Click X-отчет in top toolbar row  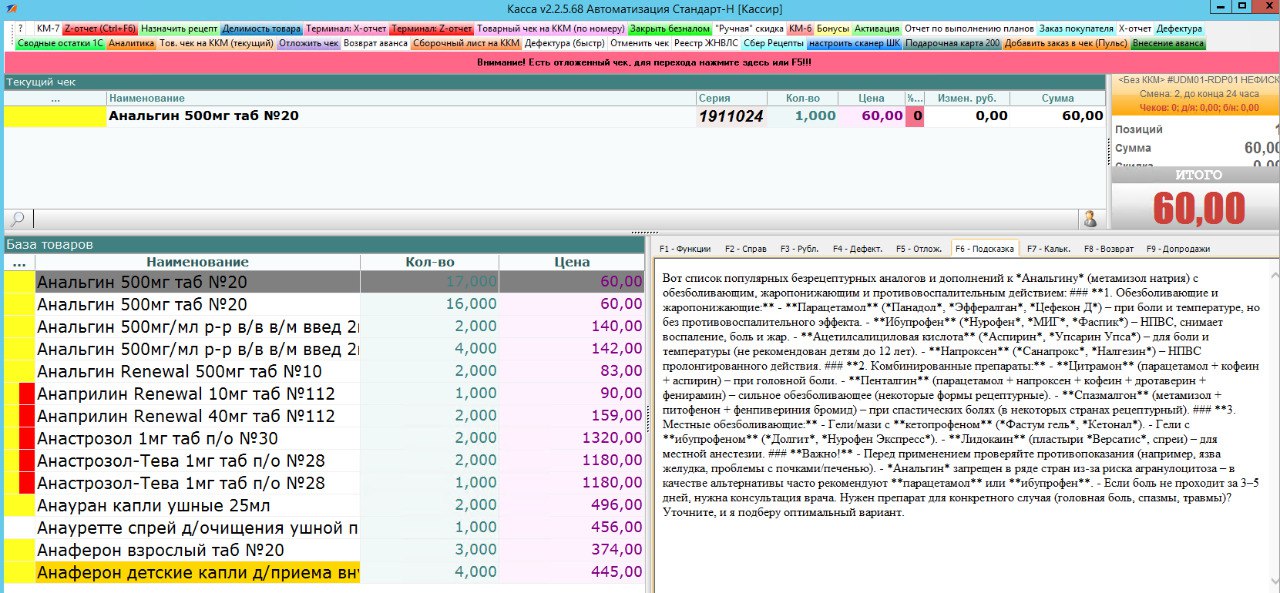point(1135,29)
